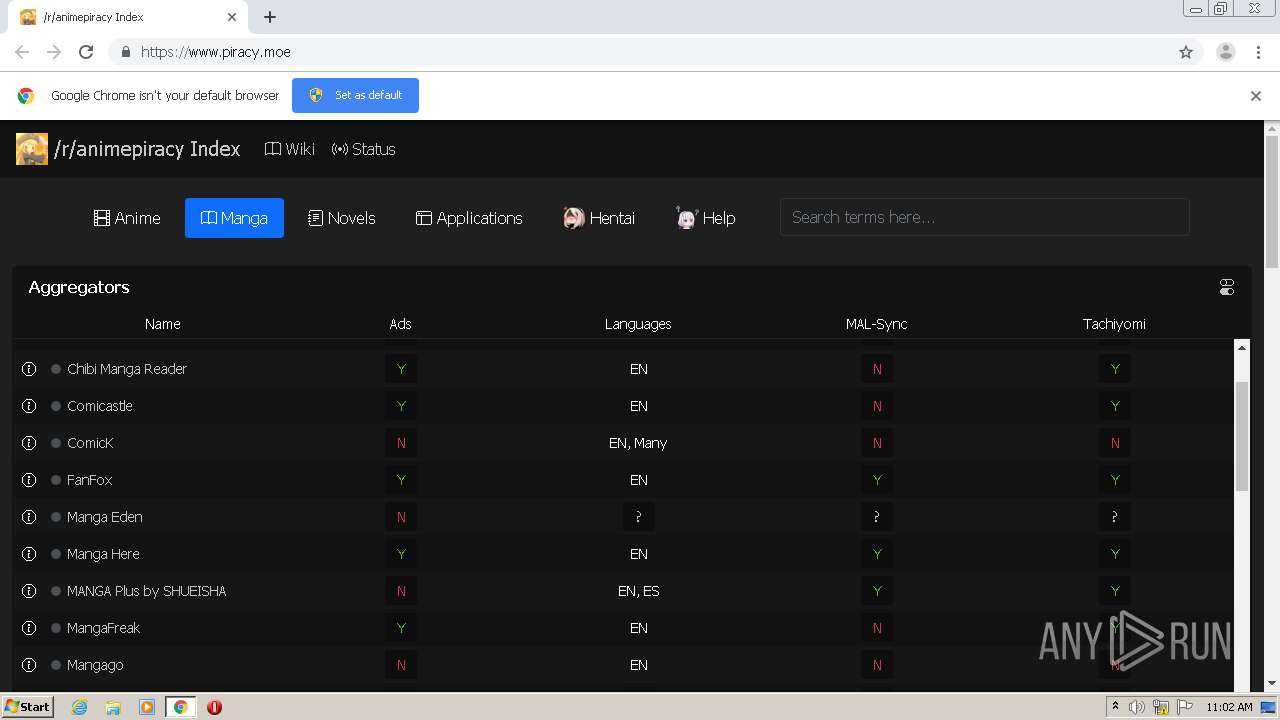The width and height of the screenshot is (1280, 720).
Task: Open info icon for Manga Here
Action: 29,554
